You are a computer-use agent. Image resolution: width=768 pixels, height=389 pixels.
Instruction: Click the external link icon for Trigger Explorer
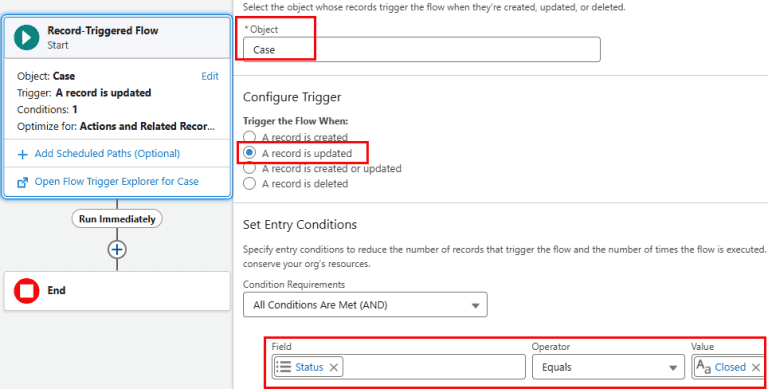[23, 182]
